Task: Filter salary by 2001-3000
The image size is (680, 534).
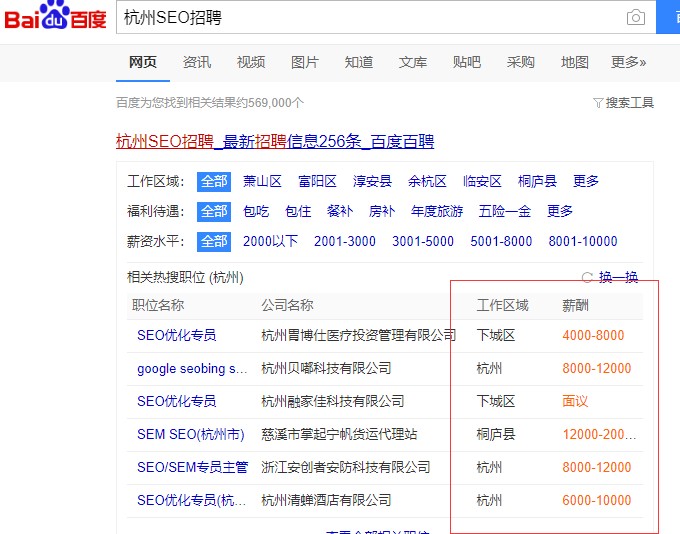Action: tap(345, 241)
